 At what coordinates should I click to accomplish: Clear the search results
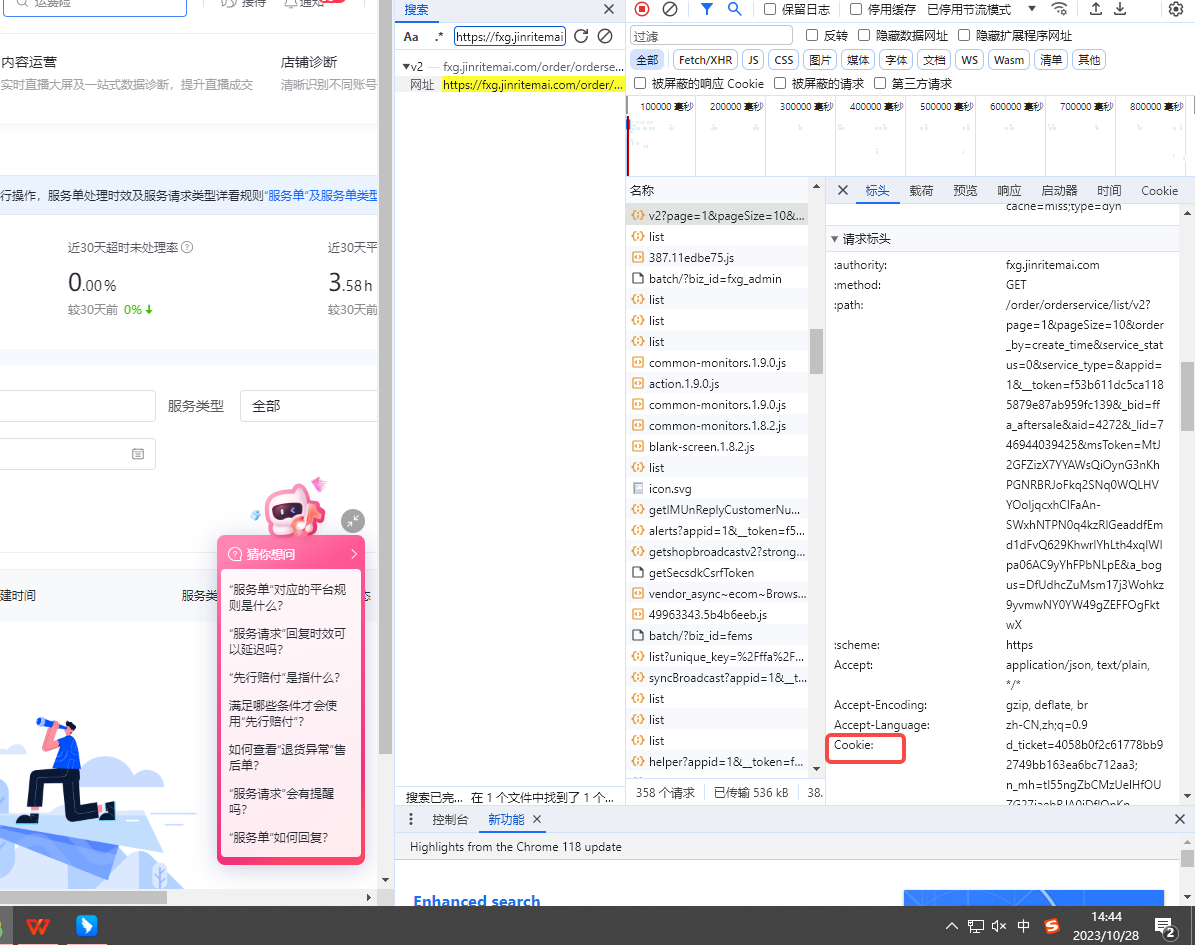click(x=605, y=36)
